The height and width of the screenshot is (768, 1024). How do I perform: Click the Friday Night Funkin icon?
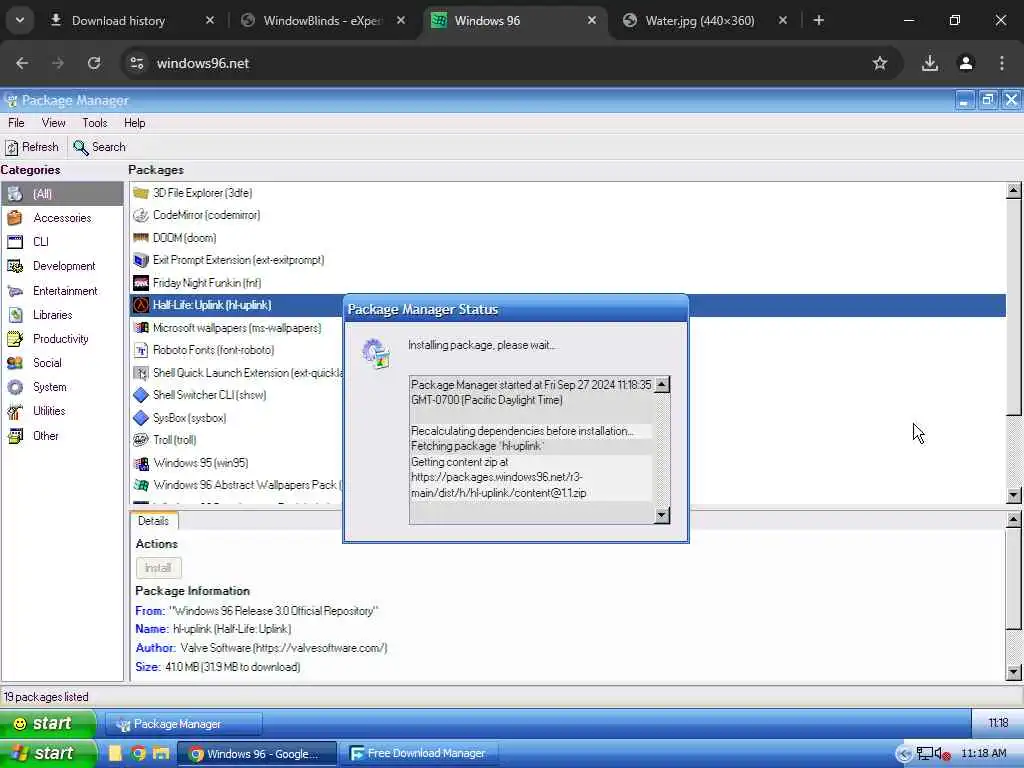tap(140, 283)
